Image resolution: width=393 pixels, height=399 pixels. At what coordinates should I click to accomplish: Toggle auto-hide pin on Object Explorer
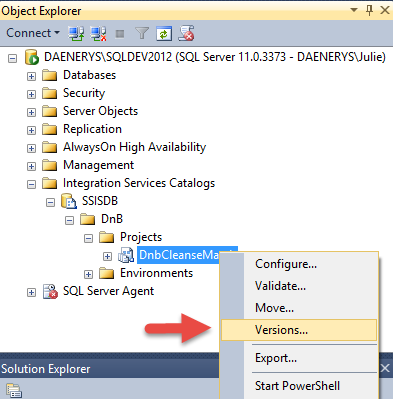click(369, 10)
